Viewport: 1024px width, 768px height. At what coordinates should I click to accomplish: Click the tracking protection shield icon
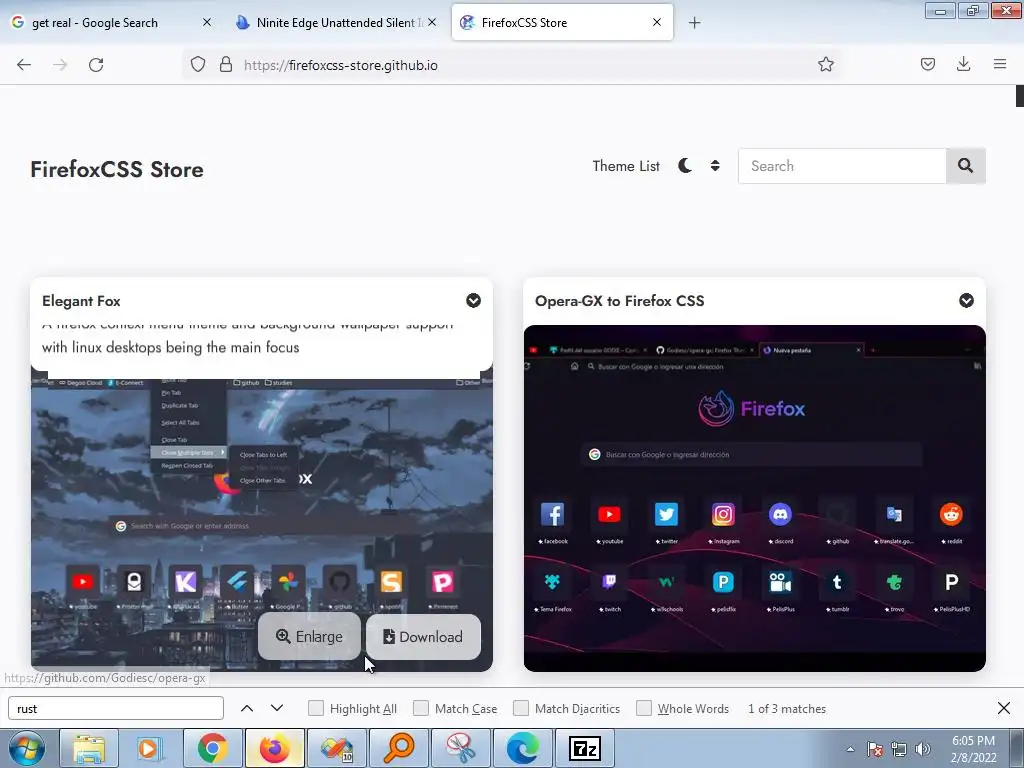coord(198,65)
